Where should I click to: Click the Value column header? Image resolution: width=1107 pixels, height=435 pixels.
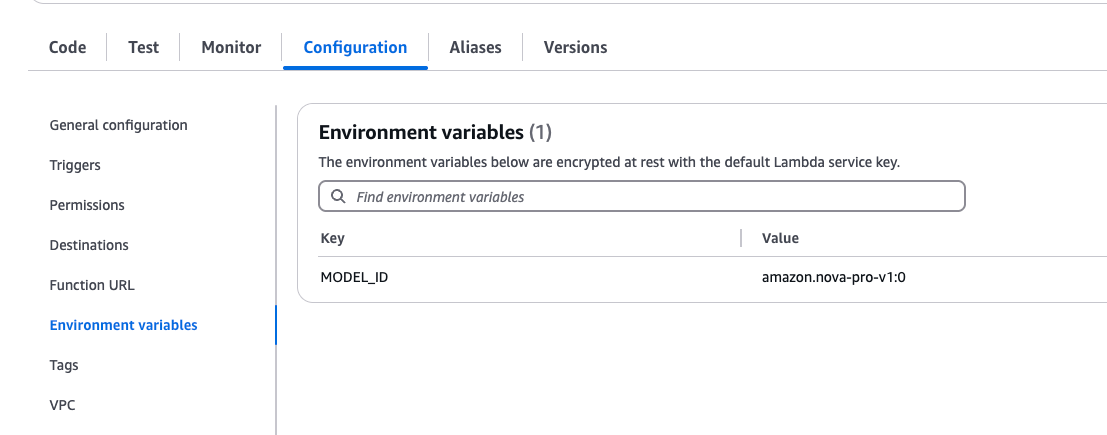pyautogui.click(x=780, y=238)
